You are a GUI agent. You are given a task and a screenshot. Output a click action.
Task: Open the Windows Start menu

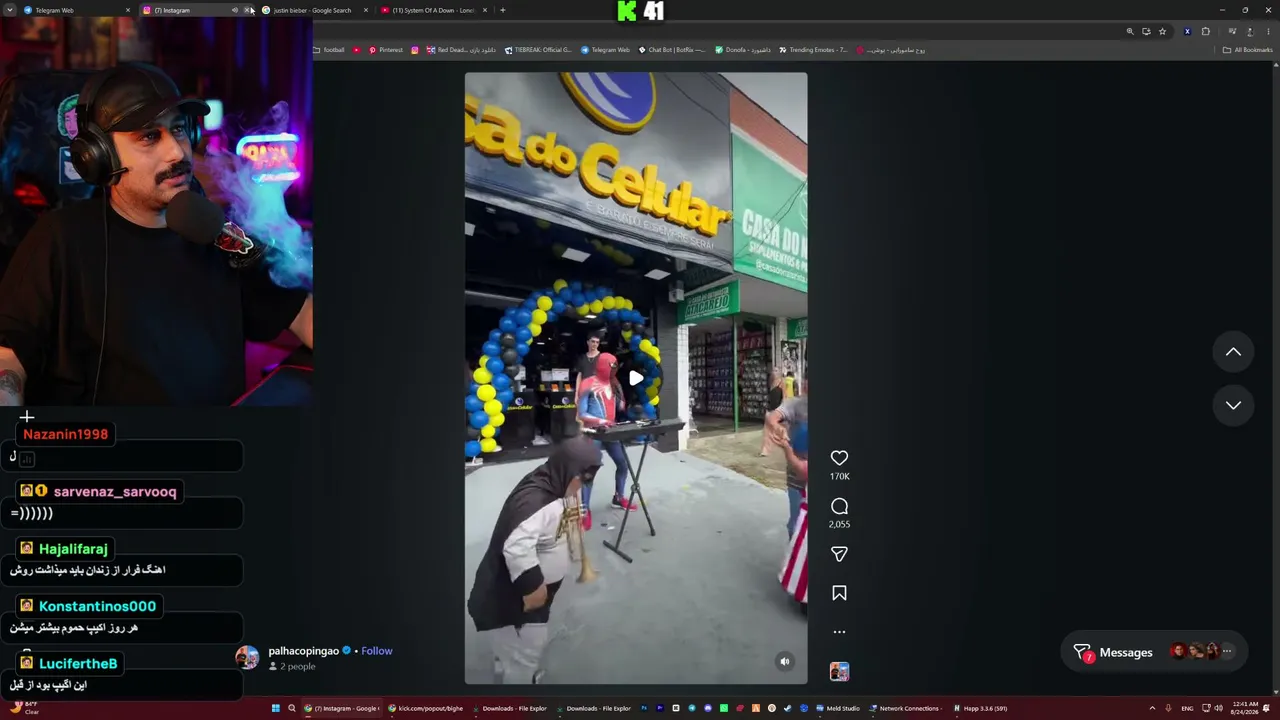275,708
